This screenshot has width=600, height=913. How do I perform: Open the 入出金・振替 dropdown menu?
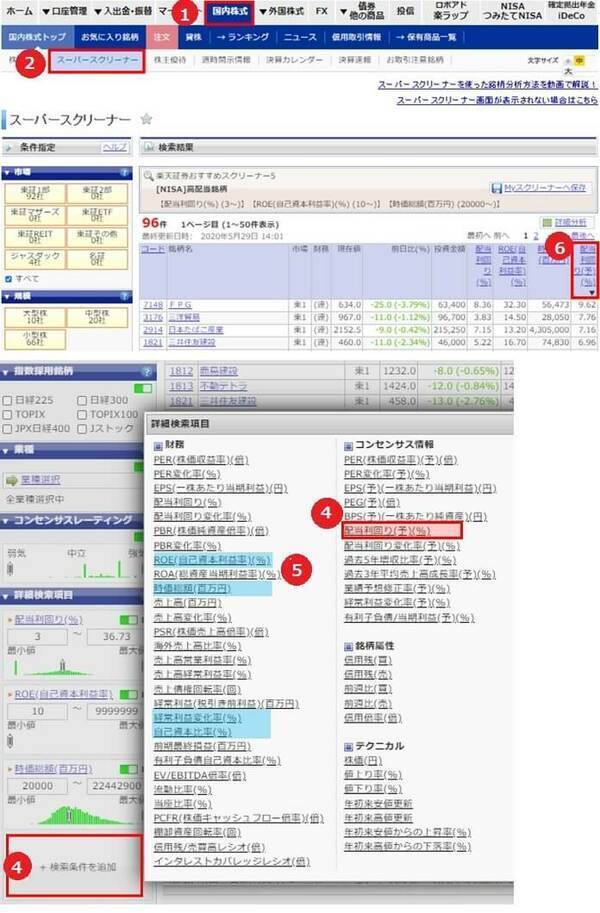123,11
